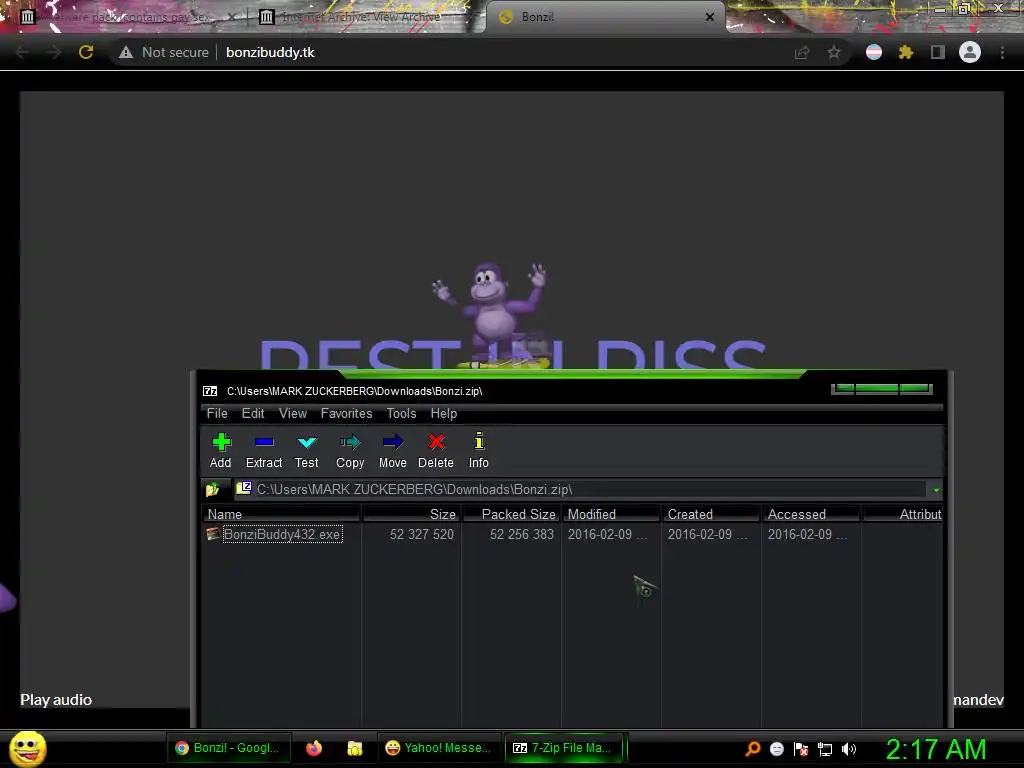The width and height of the screenshot is (1024, 768).
Task: Sort by the Accessed column header
Action: pyautogui.click(x=811, y=514)
